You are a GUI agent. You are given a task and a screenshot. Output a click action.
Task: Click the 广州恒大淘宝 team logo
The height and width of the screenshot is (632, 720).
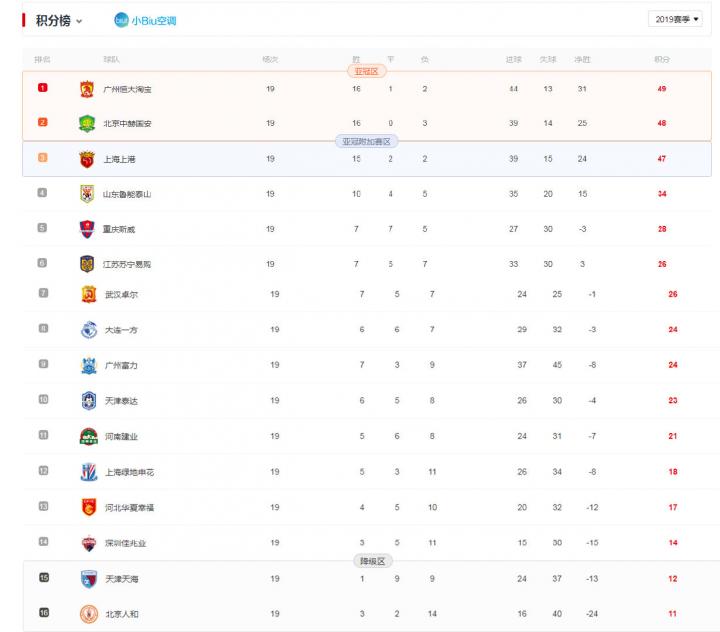pyautogui.click(x=86, y=89)
